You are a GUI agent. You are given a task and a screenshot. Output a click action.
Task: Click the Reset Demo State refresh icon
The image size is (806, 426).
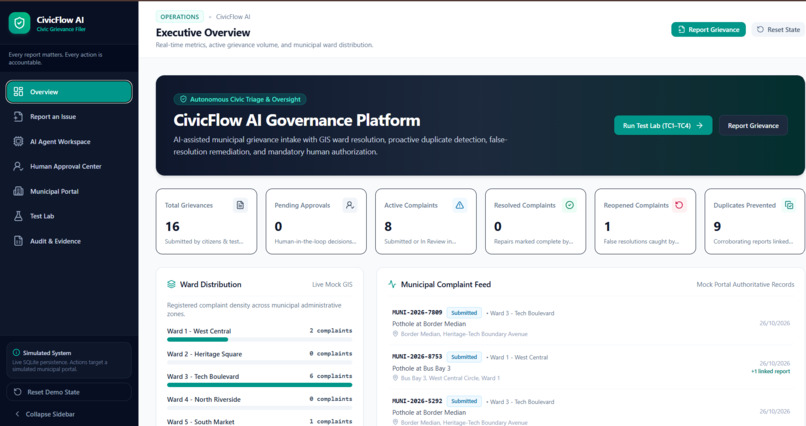tap(17, 392)
